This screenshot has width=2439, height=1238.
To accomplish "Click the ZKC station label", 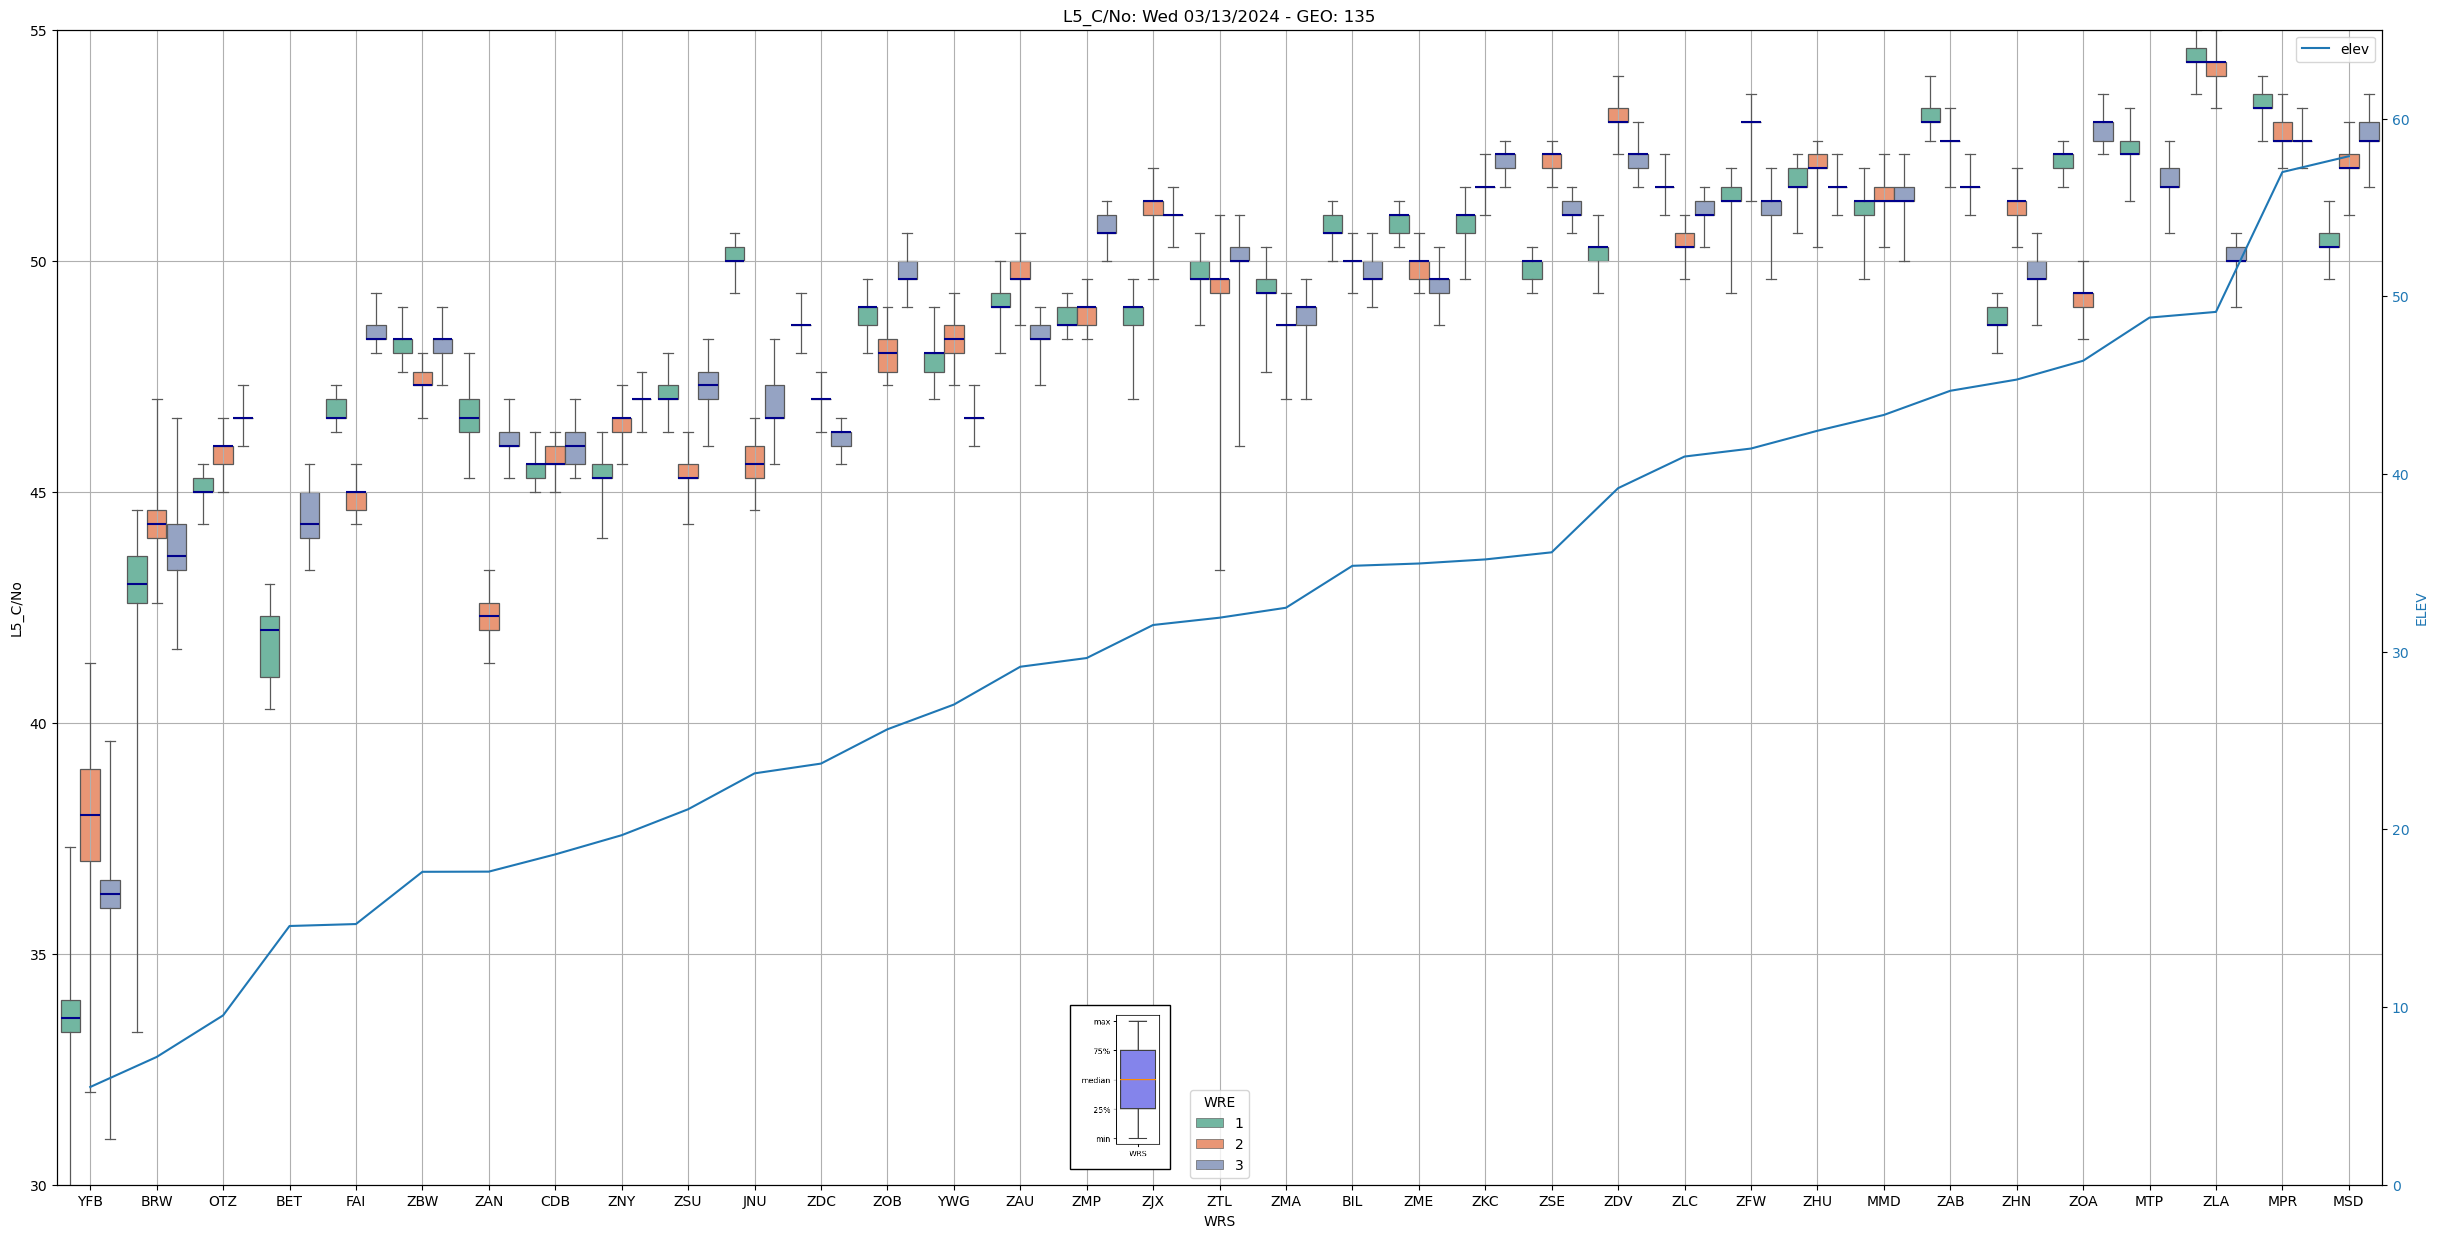I will pyautogui.click(x=1485, y=1201).
